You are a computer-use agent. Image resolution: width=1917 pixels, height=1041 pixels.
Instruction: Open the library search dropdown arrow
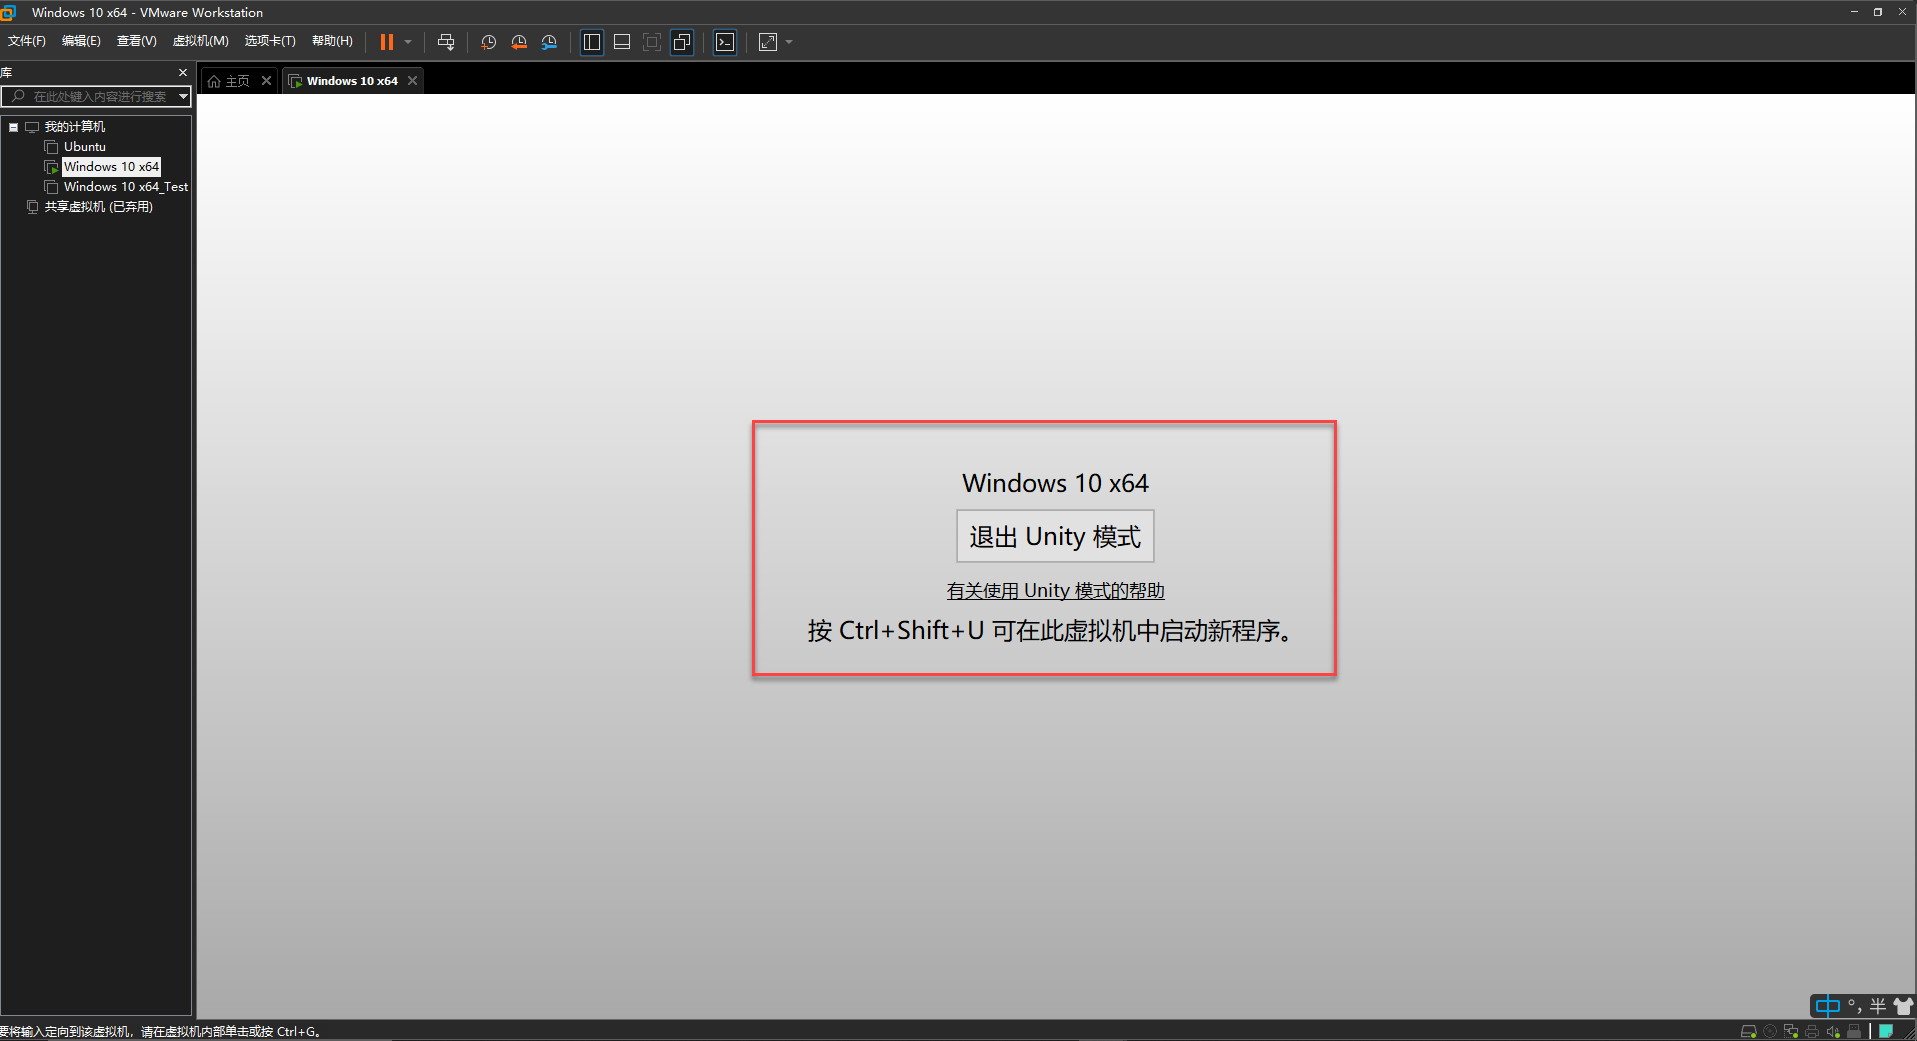183,96
